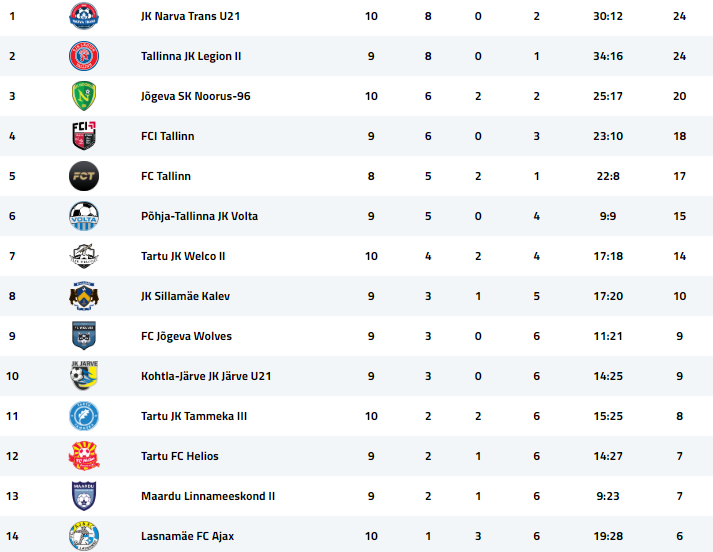The image size is (713, 552).
Task: Click the JK Narva Trans U21 club logo
Action: pos(84,16)
